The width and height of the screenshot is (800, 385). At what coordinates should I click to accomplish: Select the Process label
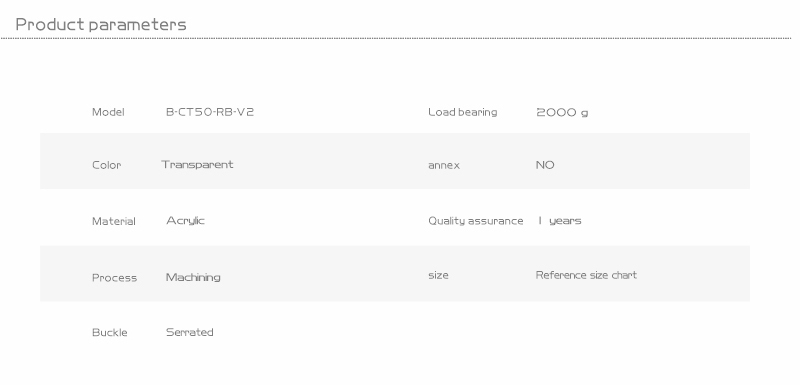point(114,278)
